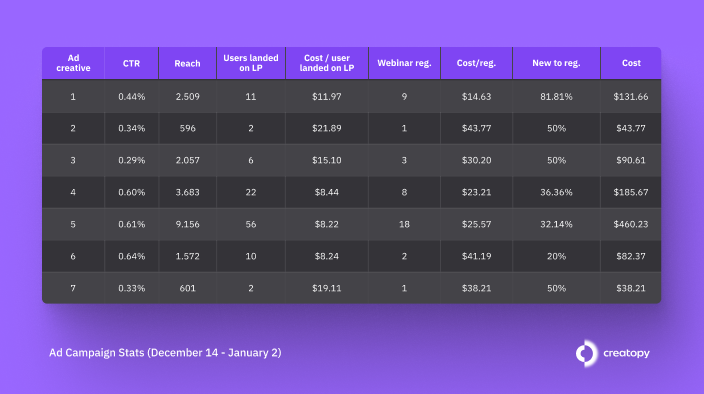The image size is (704, 394).
Task: Select the 0.64% CTR cell
Action: click(132, 256)
